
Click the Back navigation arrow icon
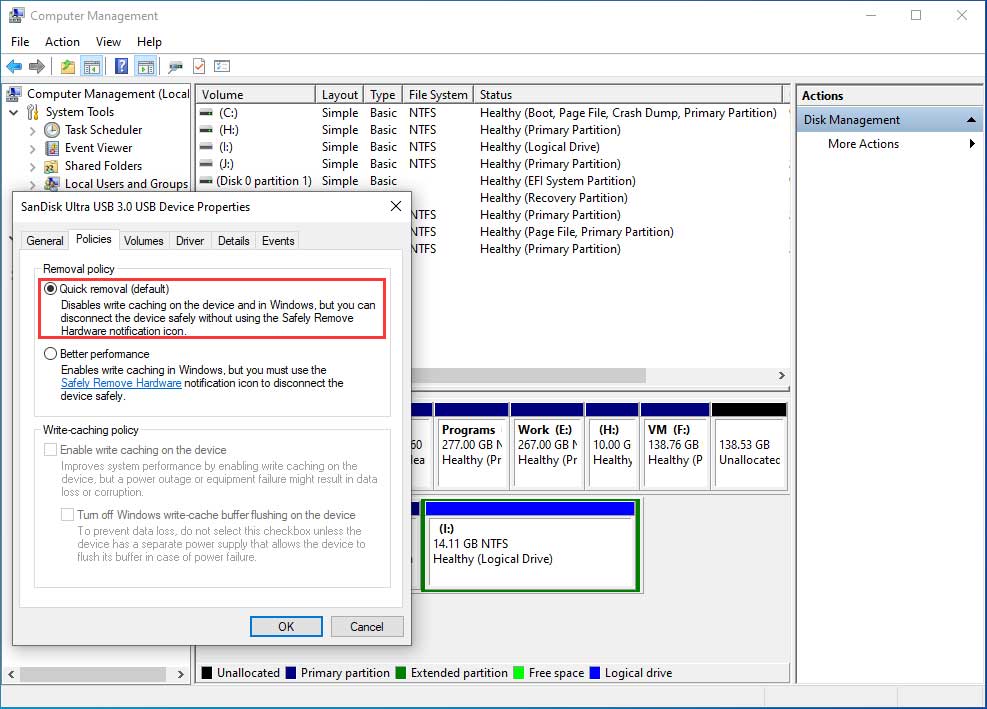14,66
